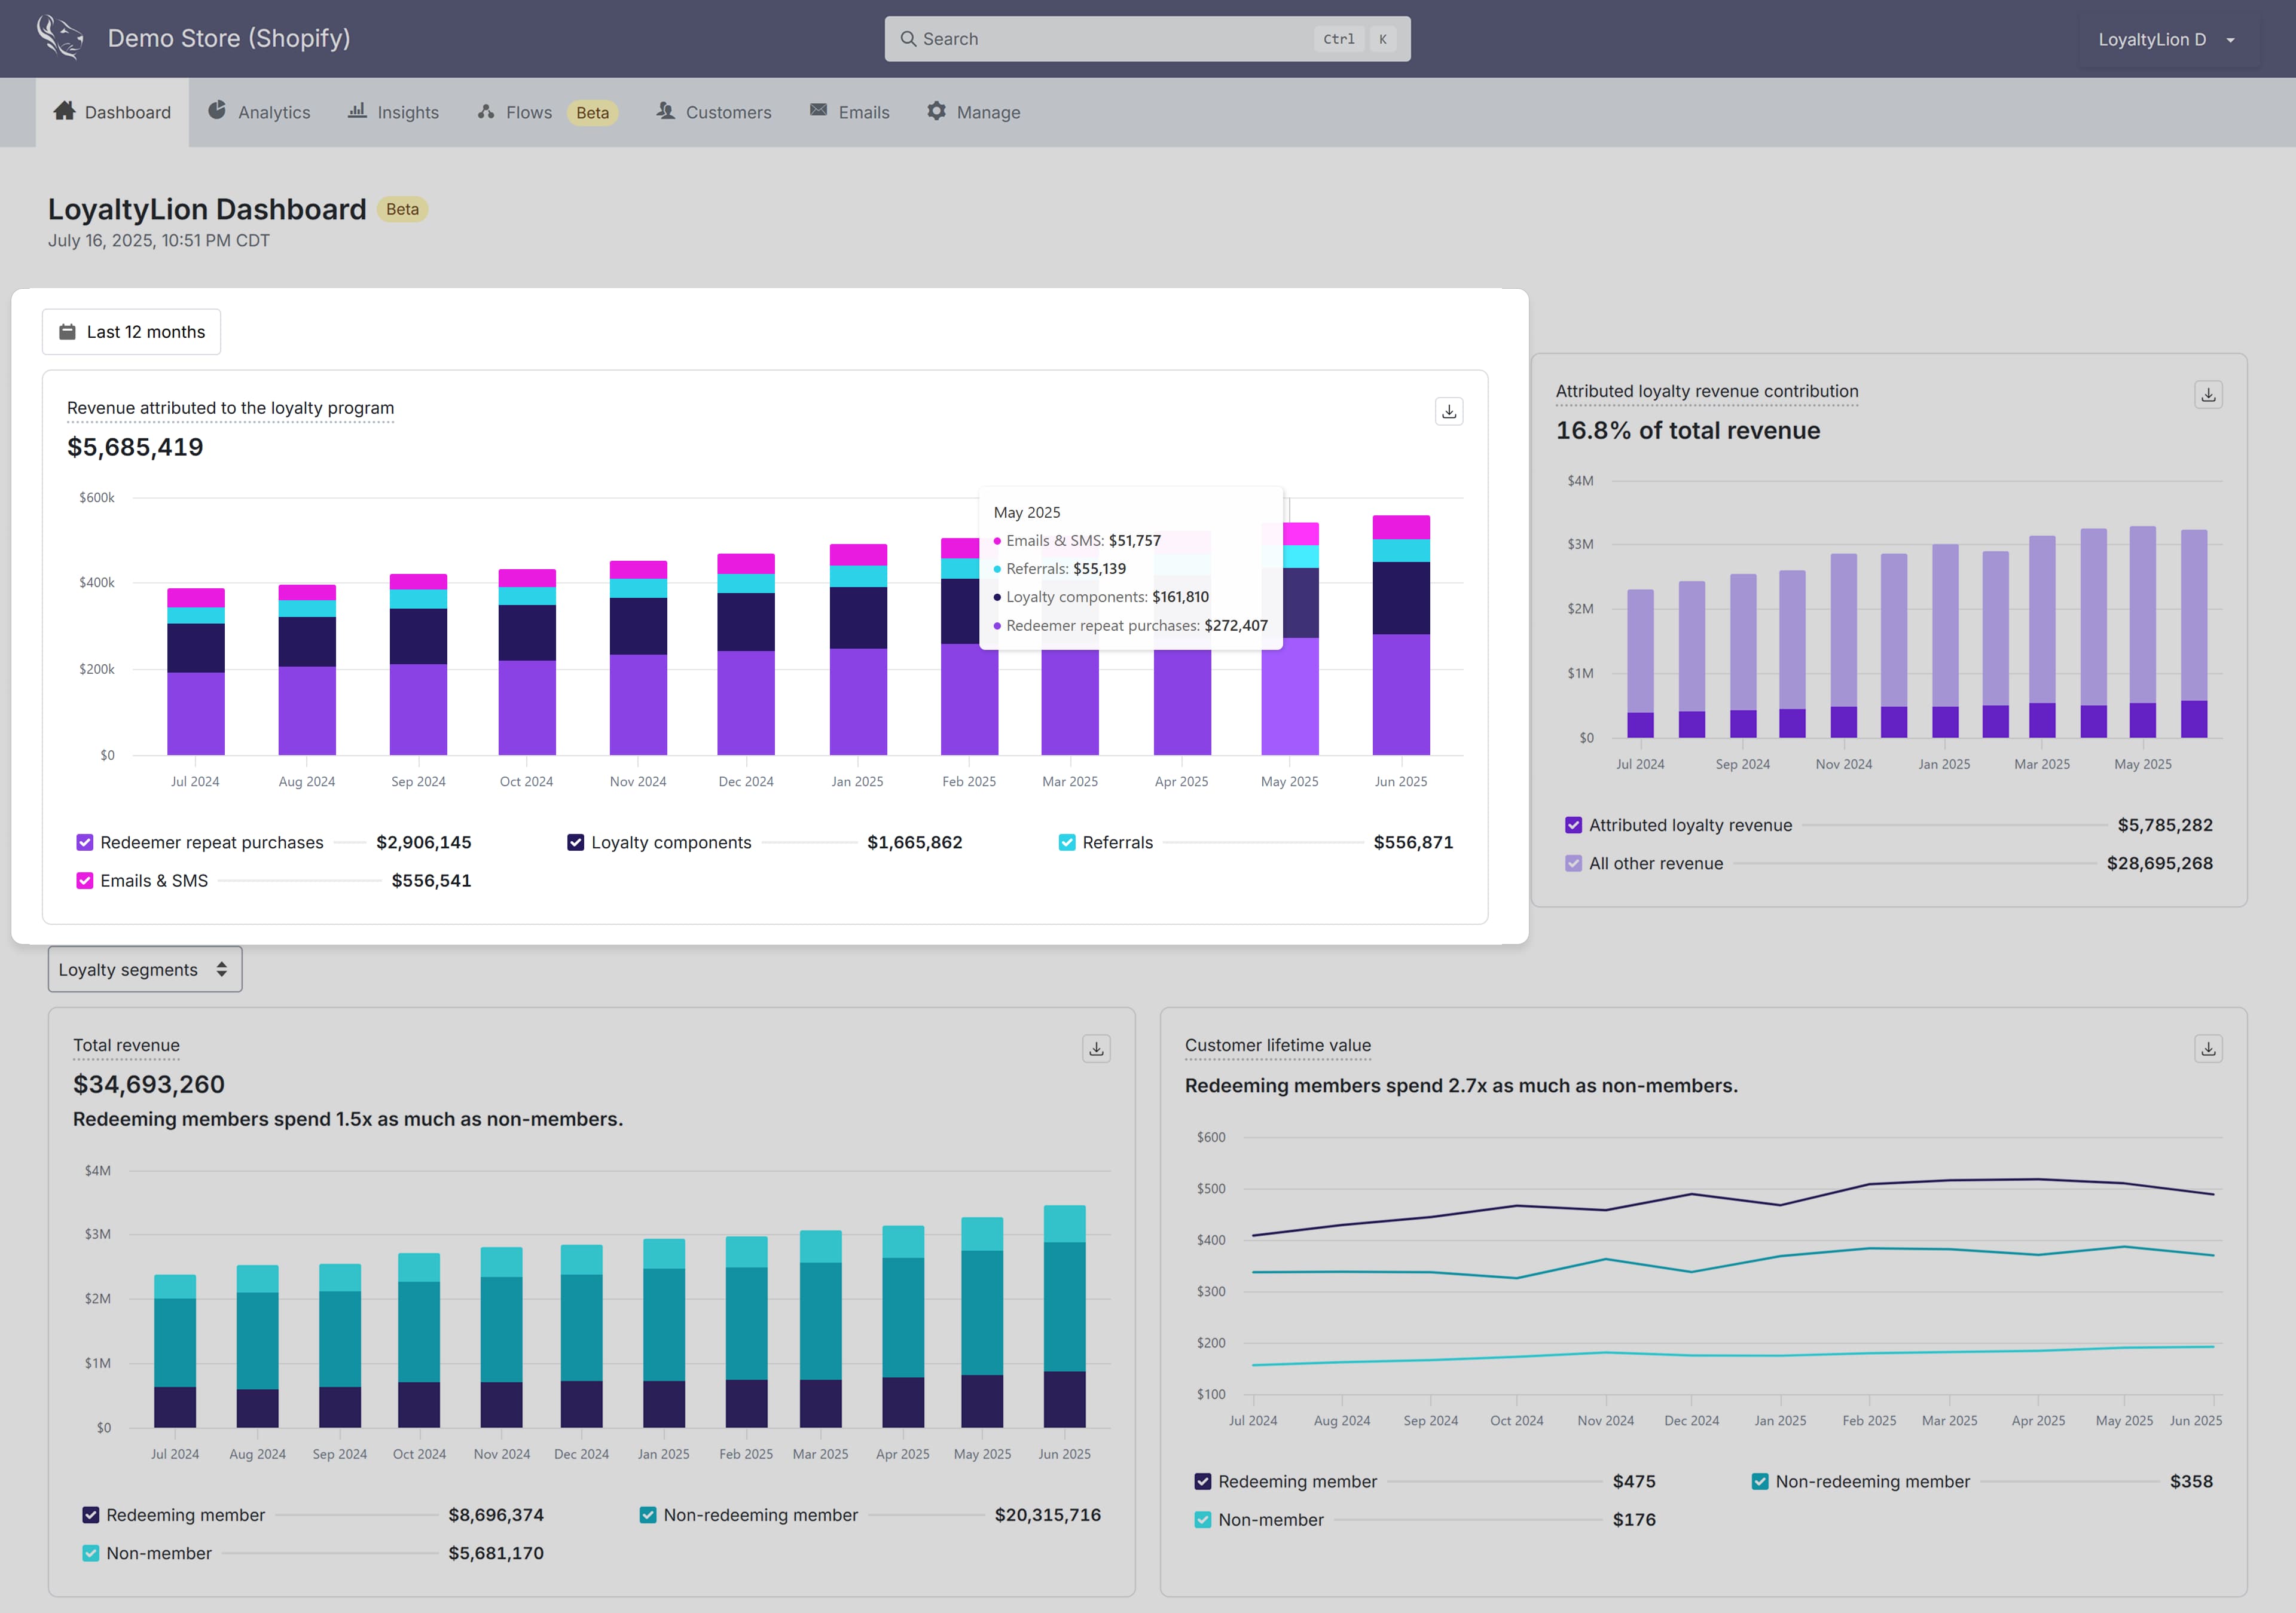The height and width of the screenshot is (1613, 2296).
Task: Click the July 16, 2025 timestamp text
Action: [159, 240]
